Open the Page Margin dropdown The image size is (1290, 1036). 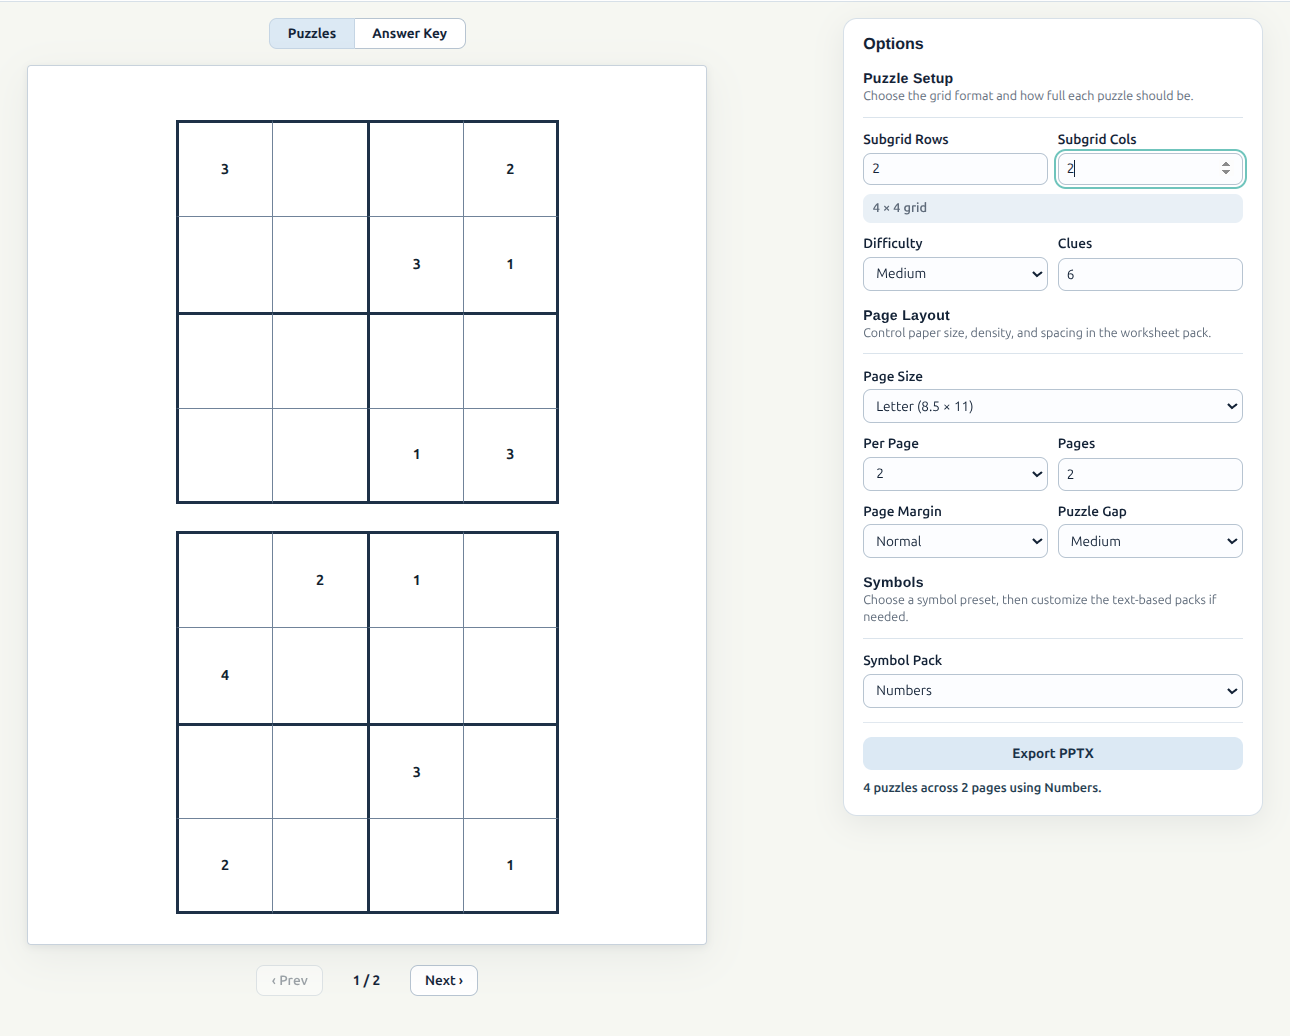tap(954, 540)
